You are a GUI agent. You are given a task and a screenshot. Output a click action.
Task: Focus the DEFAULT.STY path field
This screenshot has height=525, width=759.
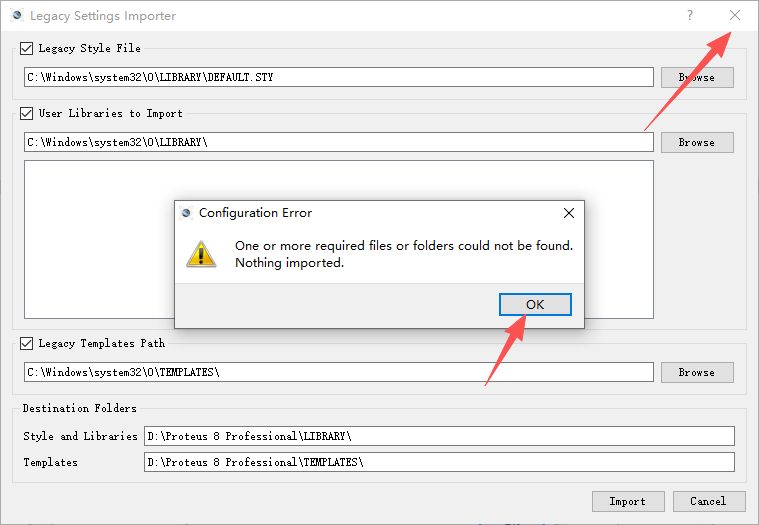click(339, 77)
